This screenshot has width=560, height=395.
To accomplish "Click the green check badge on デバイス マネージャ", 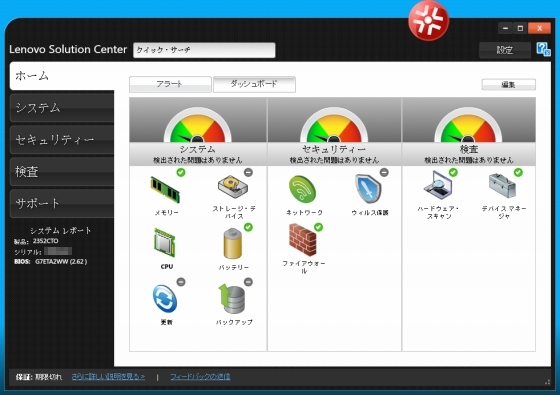I will (x=518, y=172).
